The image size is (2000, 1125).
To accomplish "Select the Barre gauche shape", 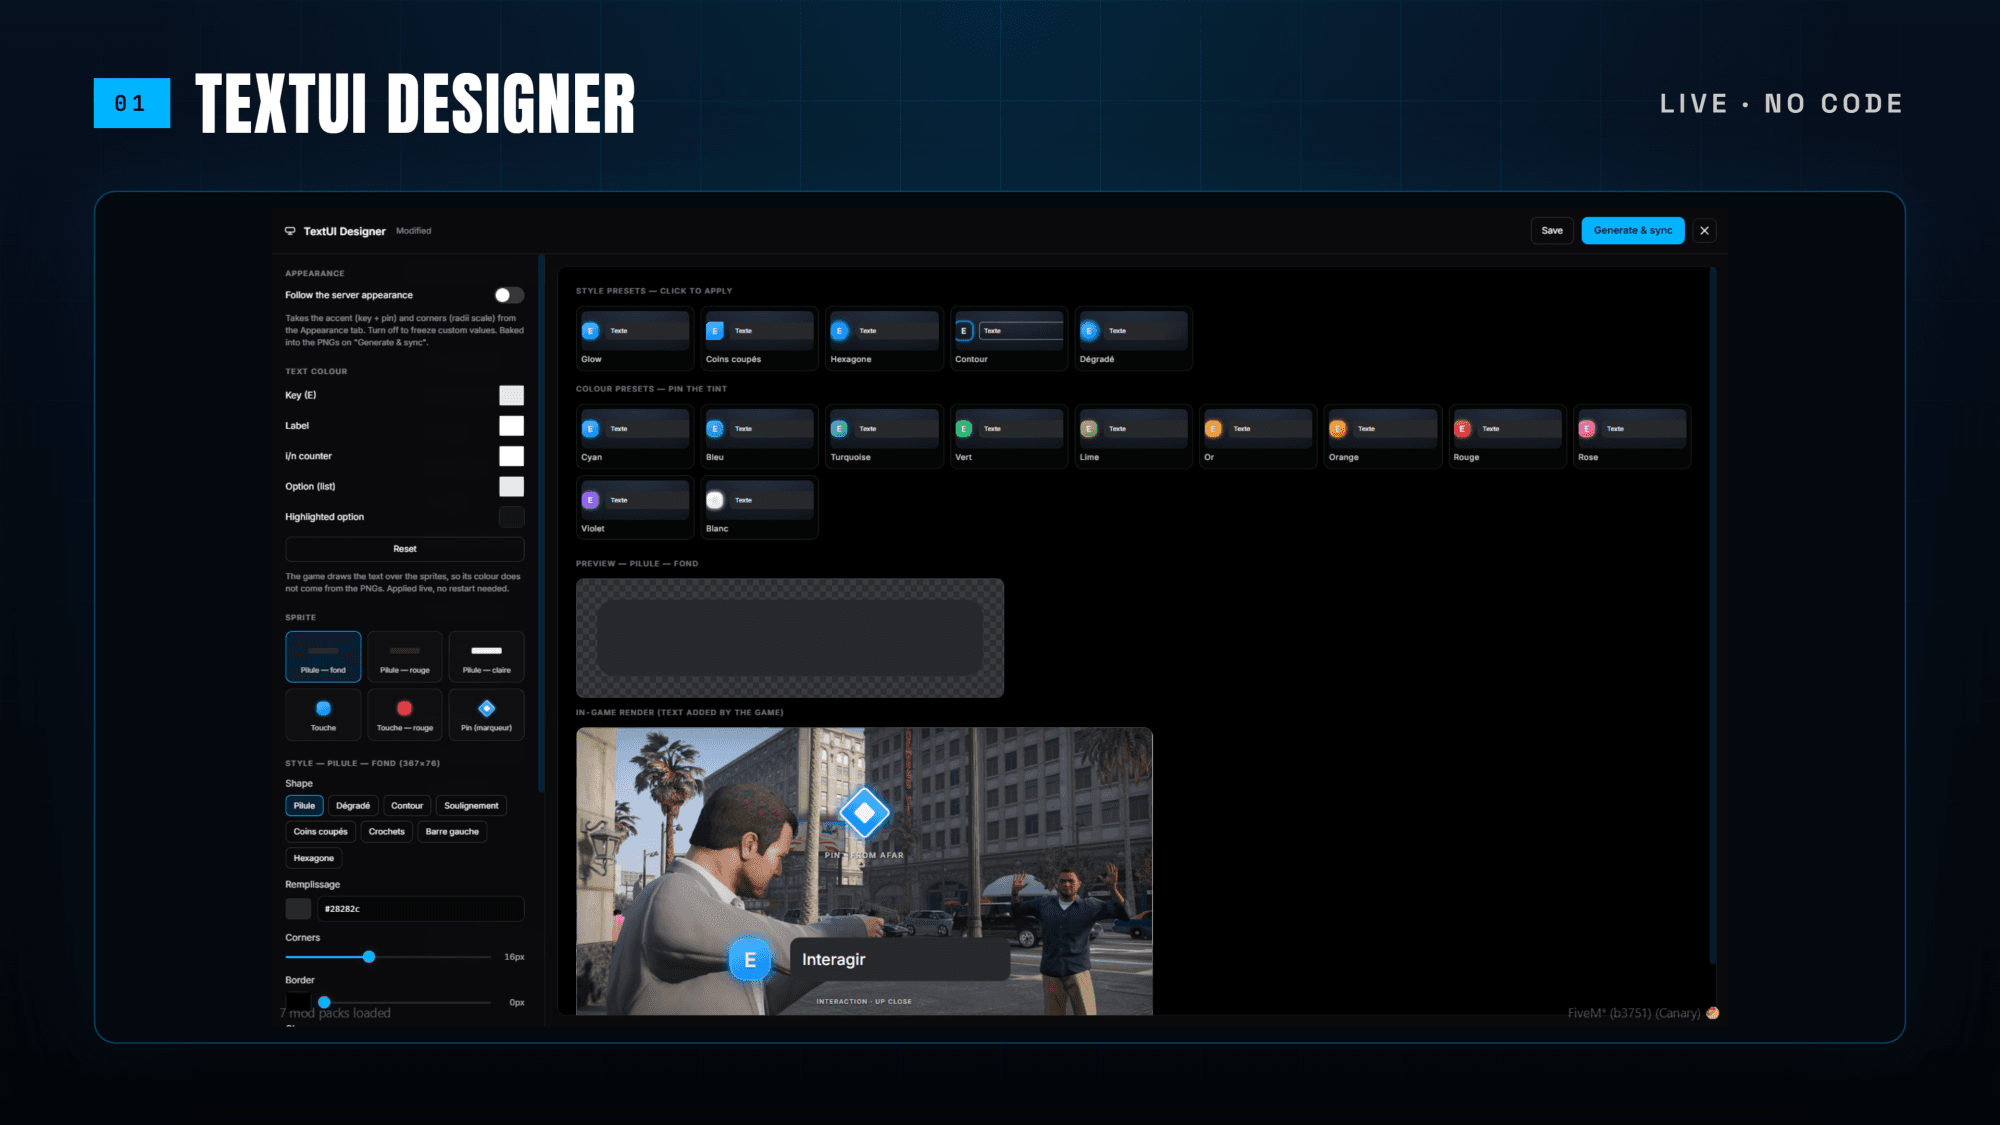I will 452,832.
